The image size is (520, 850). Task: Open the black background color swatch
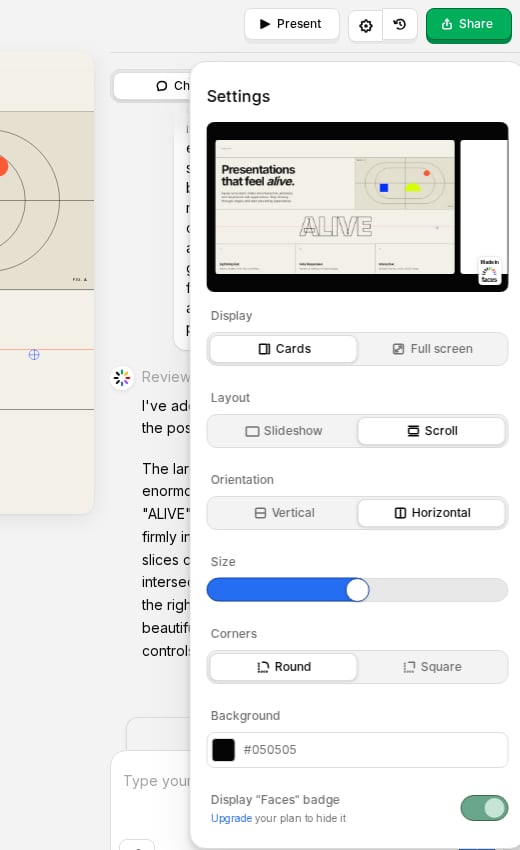[223, 750]
